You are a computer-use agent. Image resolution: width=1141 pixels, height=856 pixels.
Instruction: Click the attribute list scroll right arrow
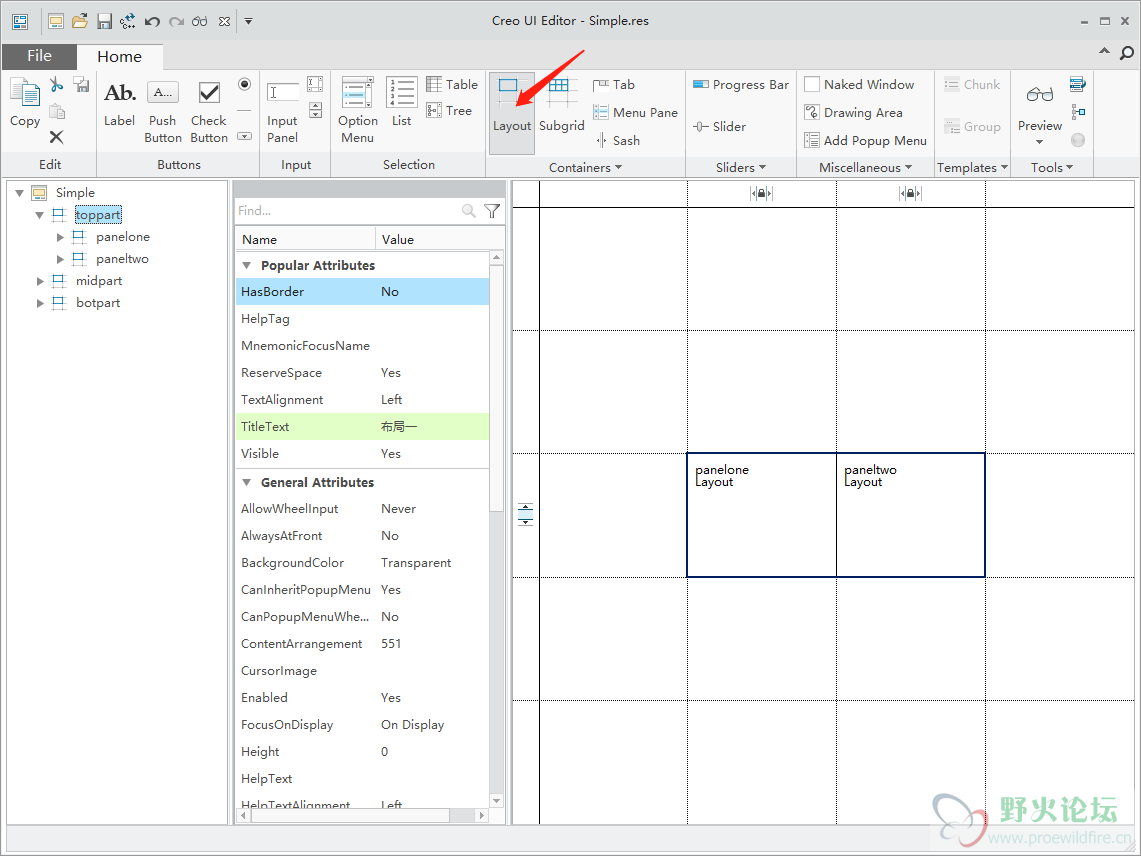click(x=481, y=816)
